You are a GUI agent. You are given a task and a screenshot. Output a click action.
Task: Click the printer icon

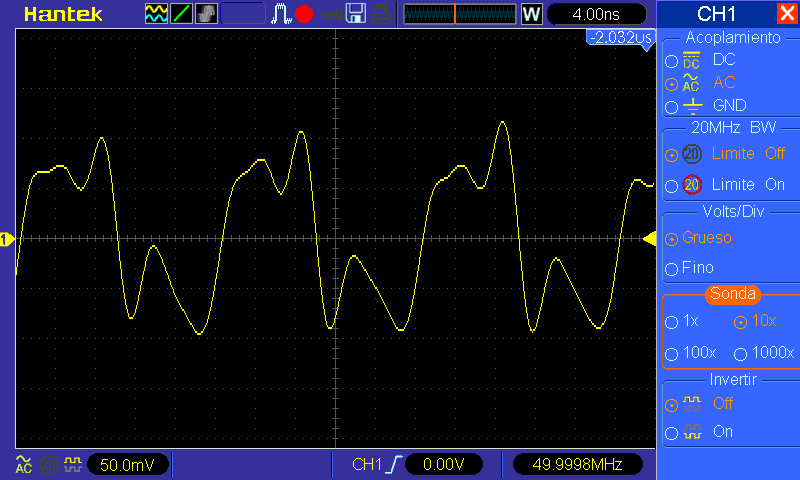point(381,14)
